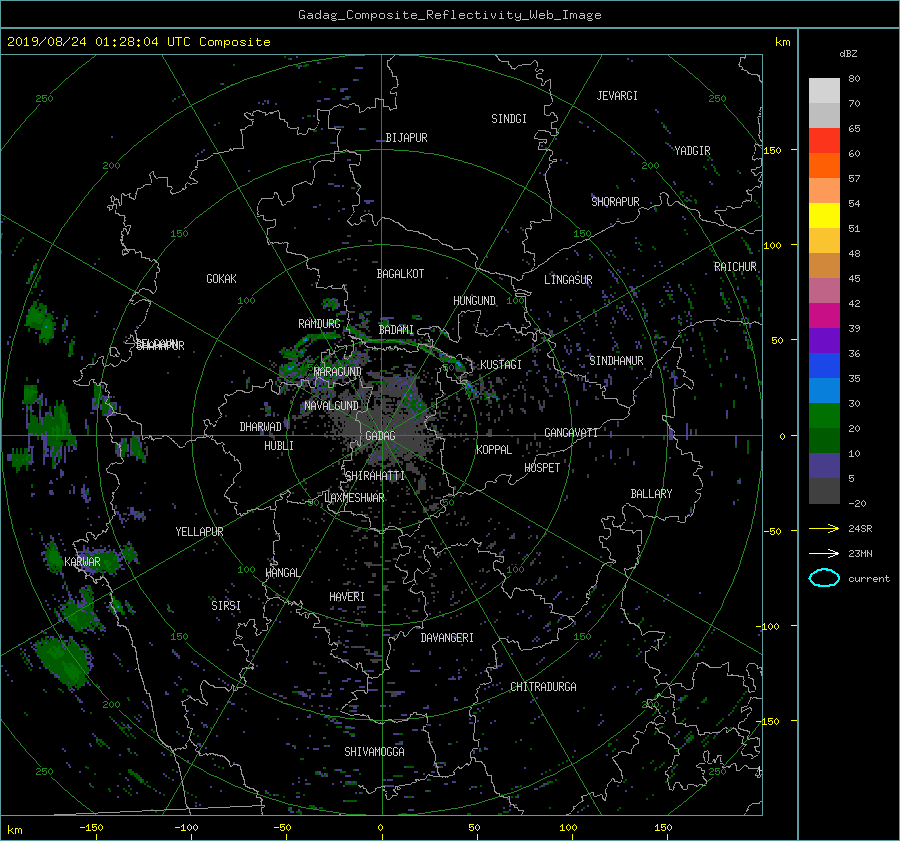Click the 'KARWAR' coastal city label
900x841 pixels.
coord(82,562)
